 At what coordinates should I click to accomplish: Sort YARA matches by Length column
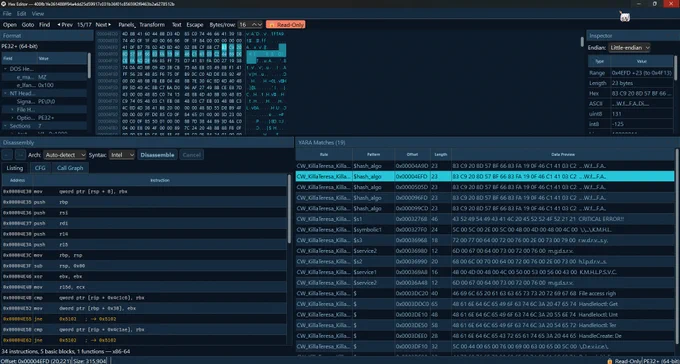click(441, 154)
